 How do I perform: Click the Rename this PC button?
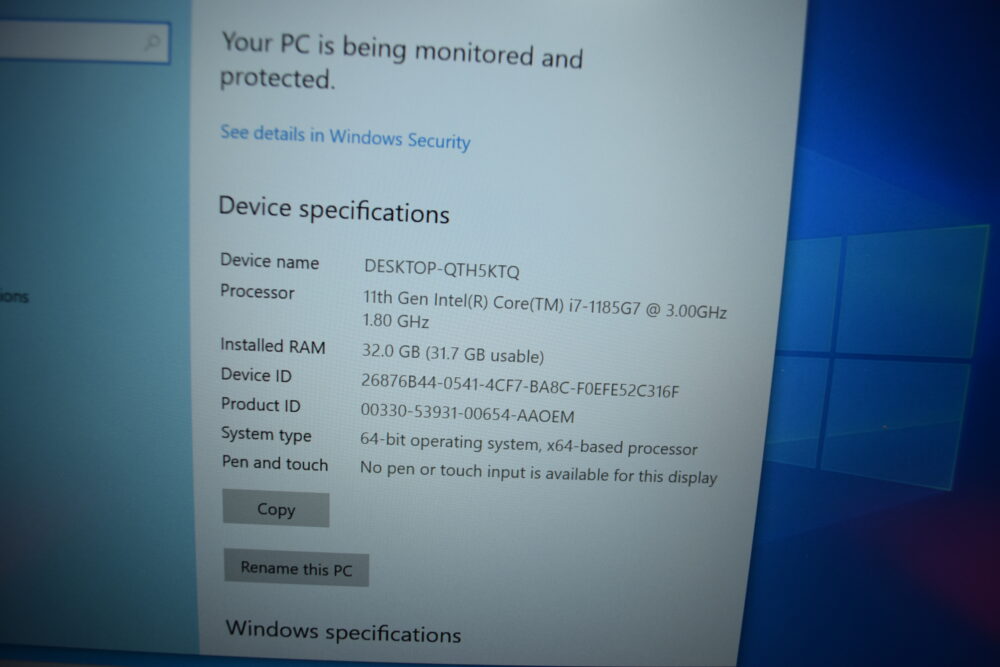click(296, 568)
